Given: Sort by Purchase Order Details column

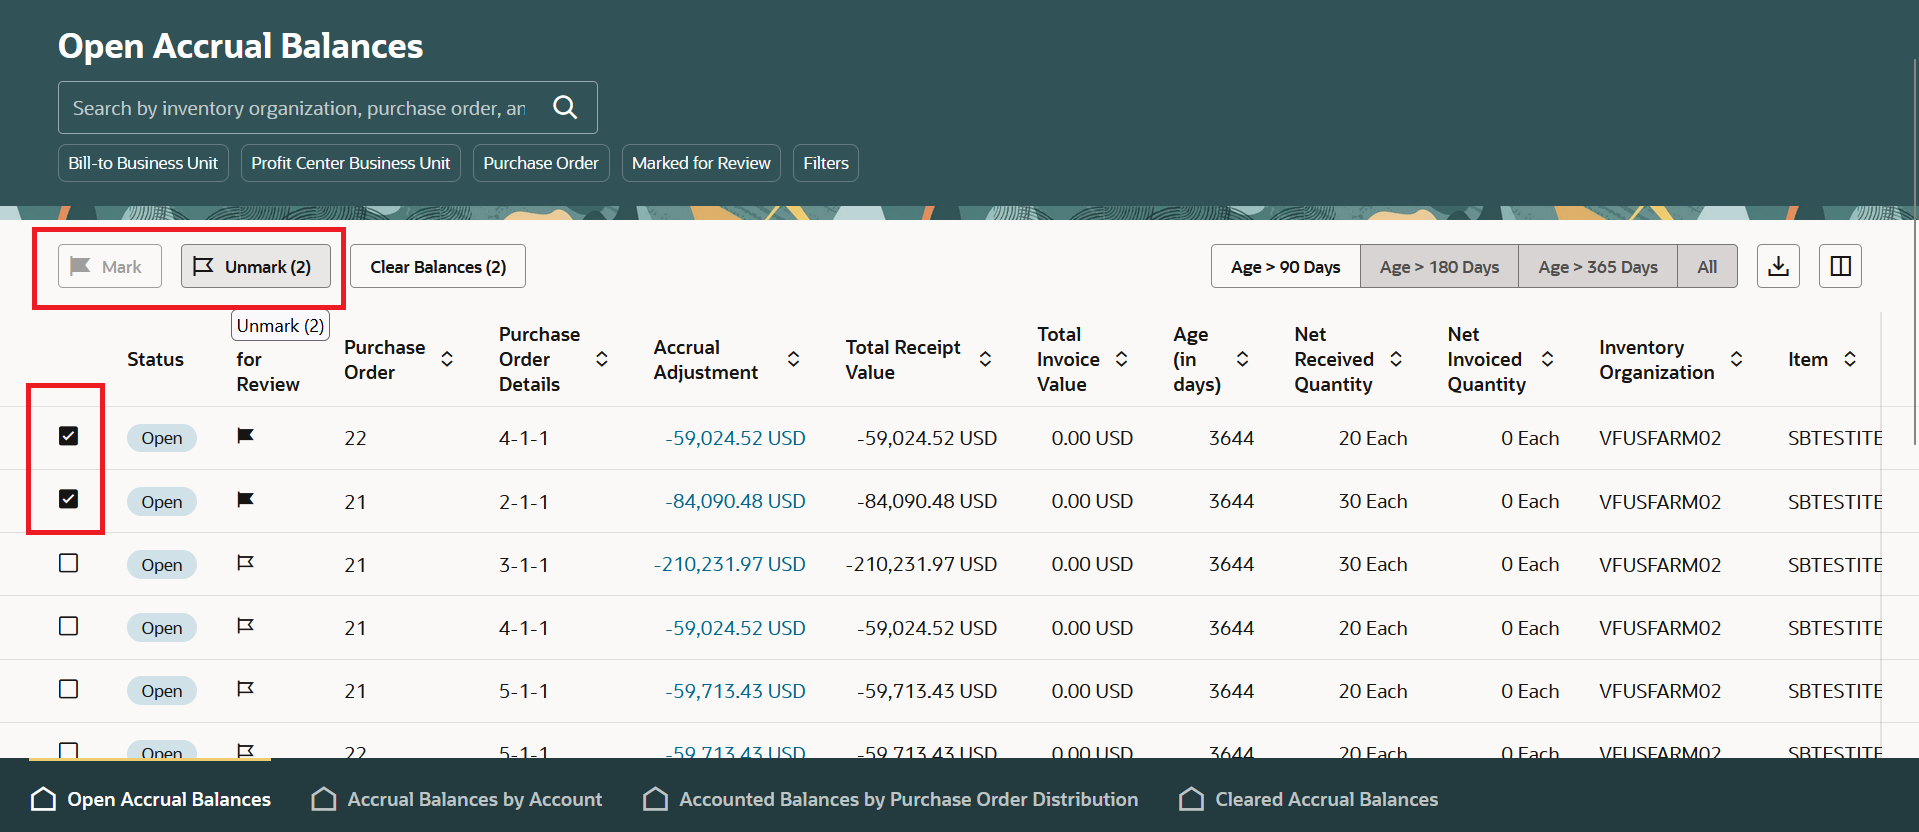Looking at the screenshot, I should pyautogui.click(x=602, y=359).
